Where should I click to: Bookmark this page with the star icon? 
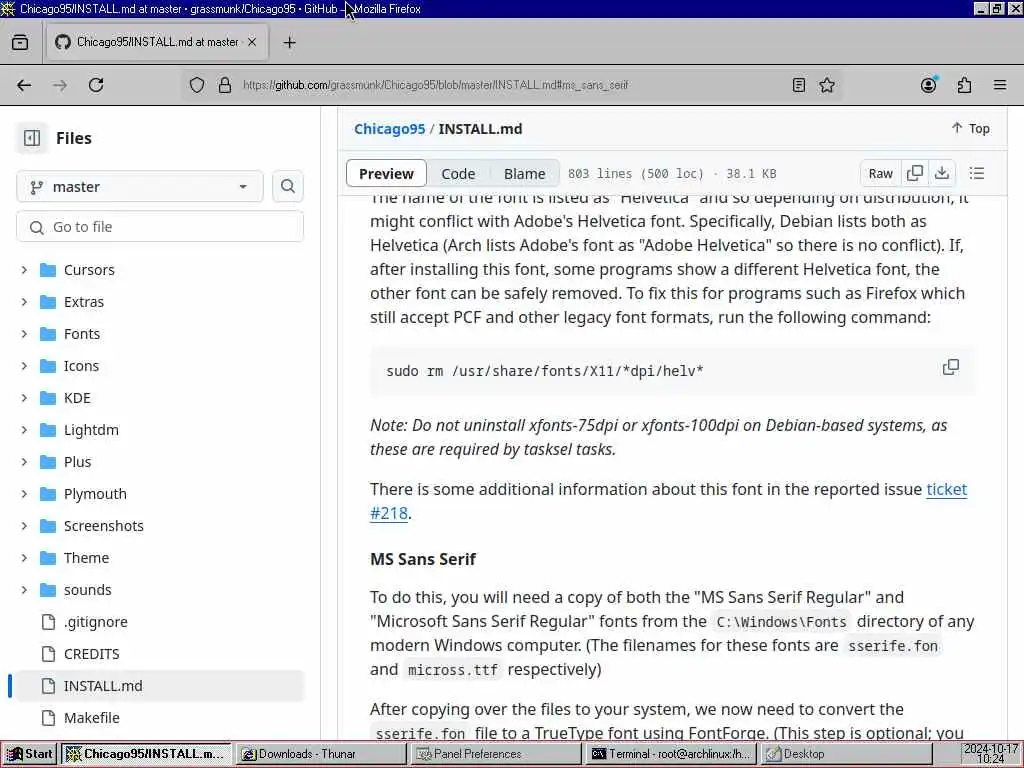pos(827,85)
